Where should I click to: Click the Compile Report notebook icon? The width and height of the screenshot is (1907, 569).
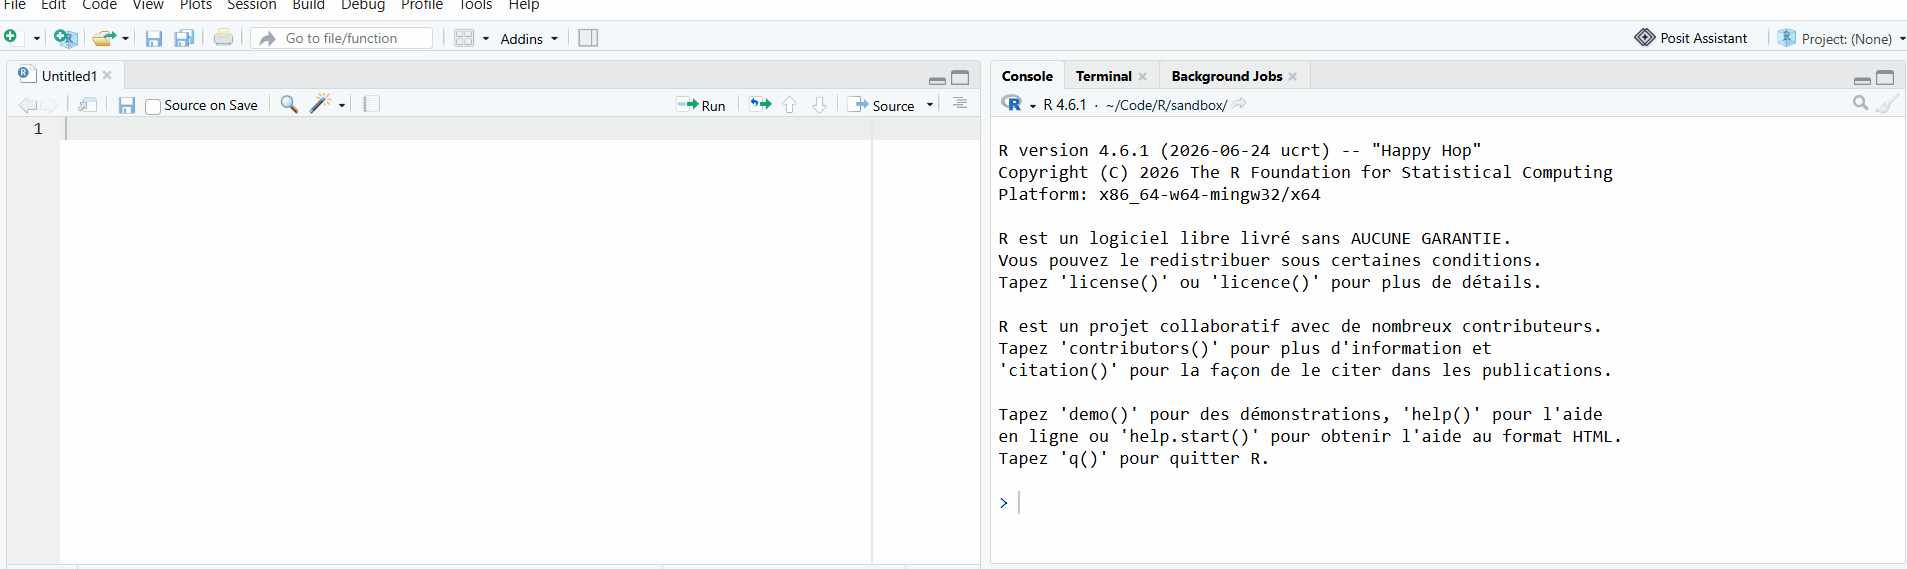371,104
